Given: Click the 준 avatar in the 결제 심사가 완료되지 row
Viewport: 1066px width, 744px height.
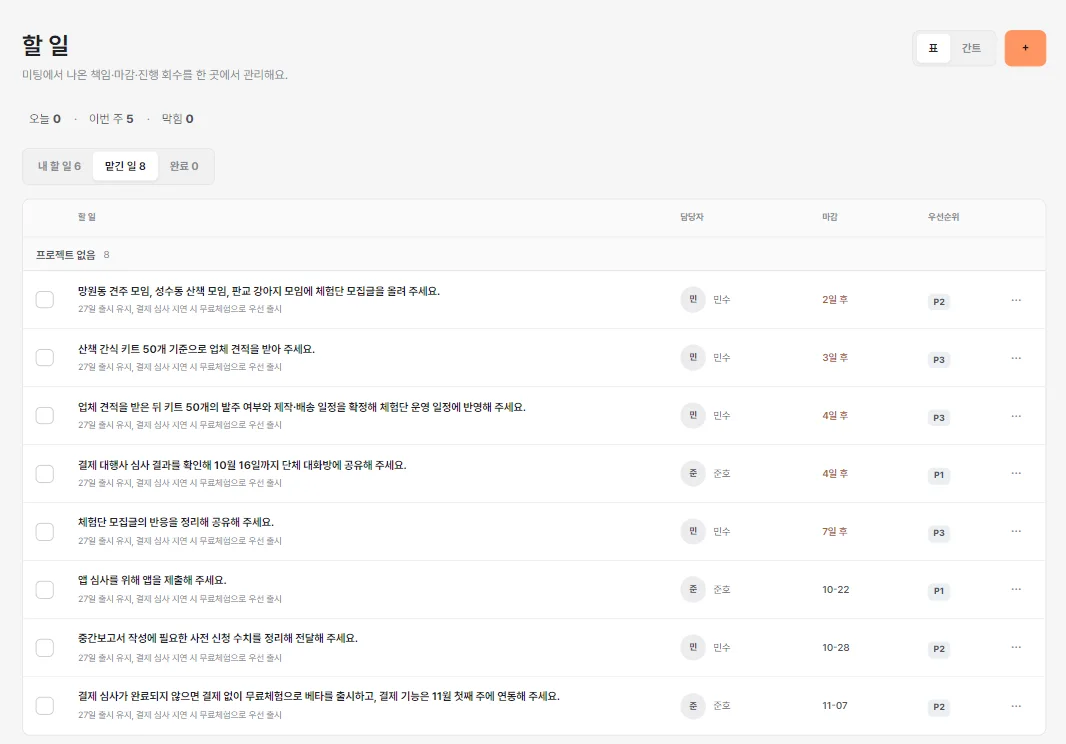Looking at the screenshot, I should [693, 706].
